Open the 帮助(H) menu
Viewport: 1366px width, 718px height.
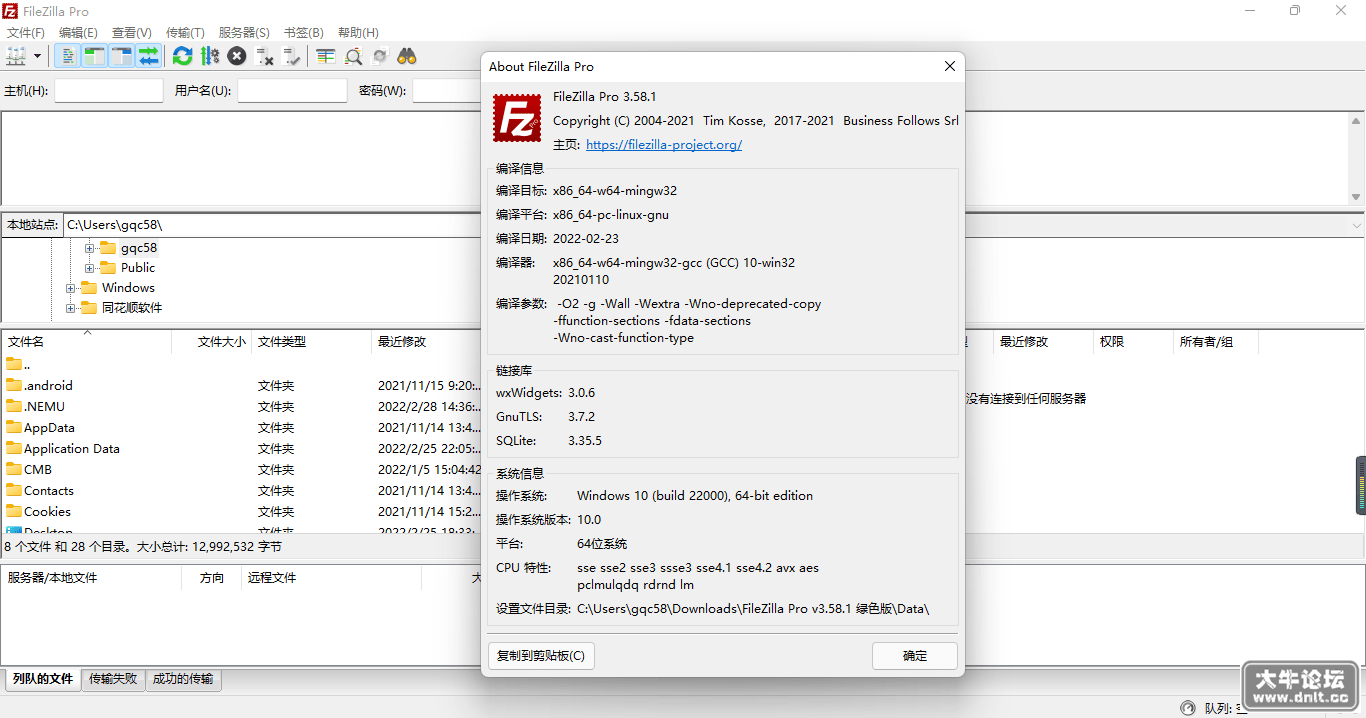358,33
